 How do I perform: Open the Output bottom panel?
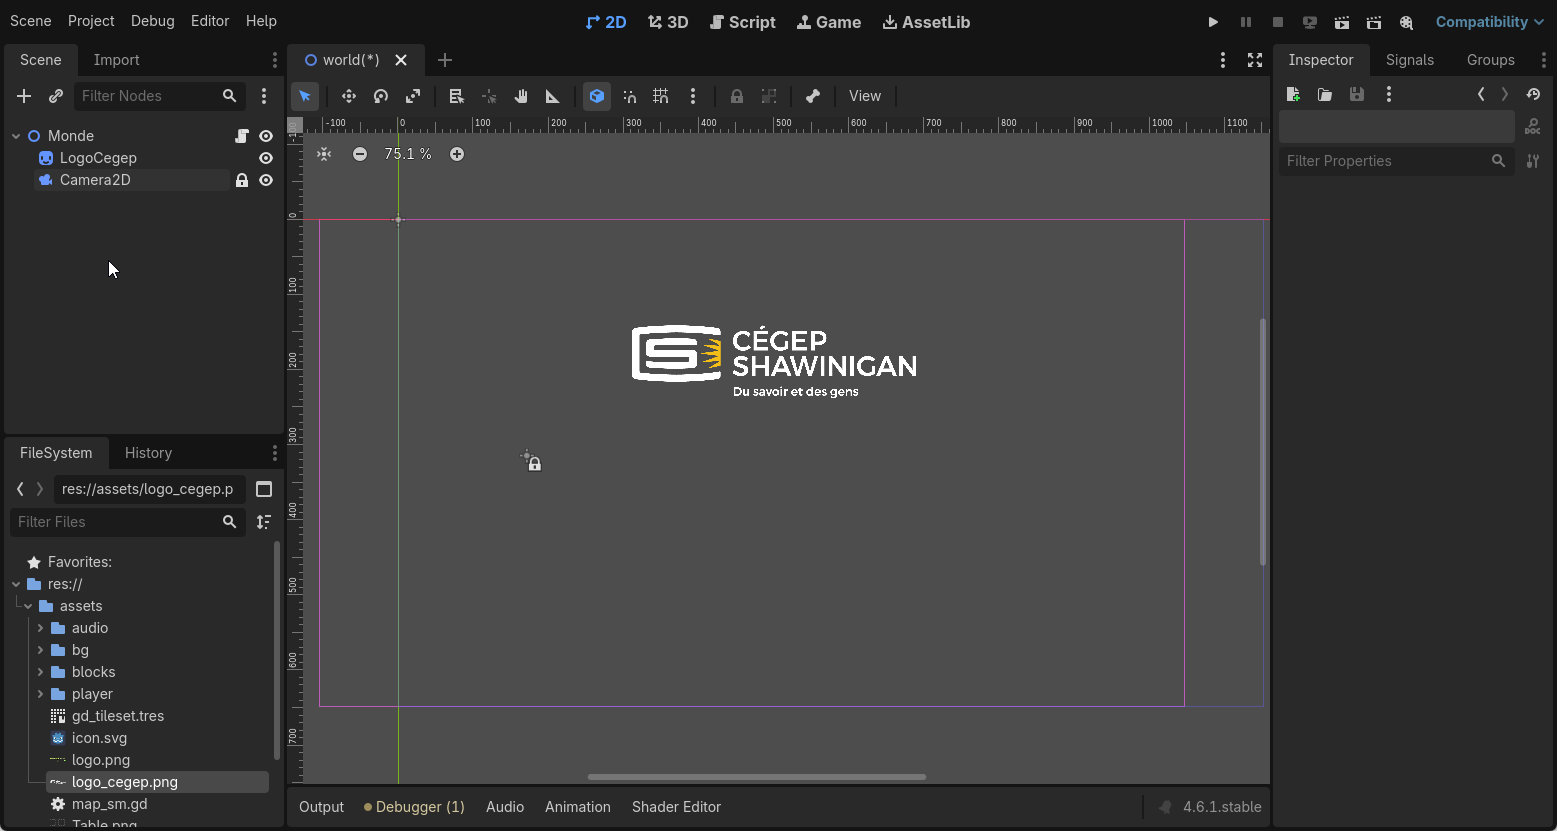coord(321,807)
